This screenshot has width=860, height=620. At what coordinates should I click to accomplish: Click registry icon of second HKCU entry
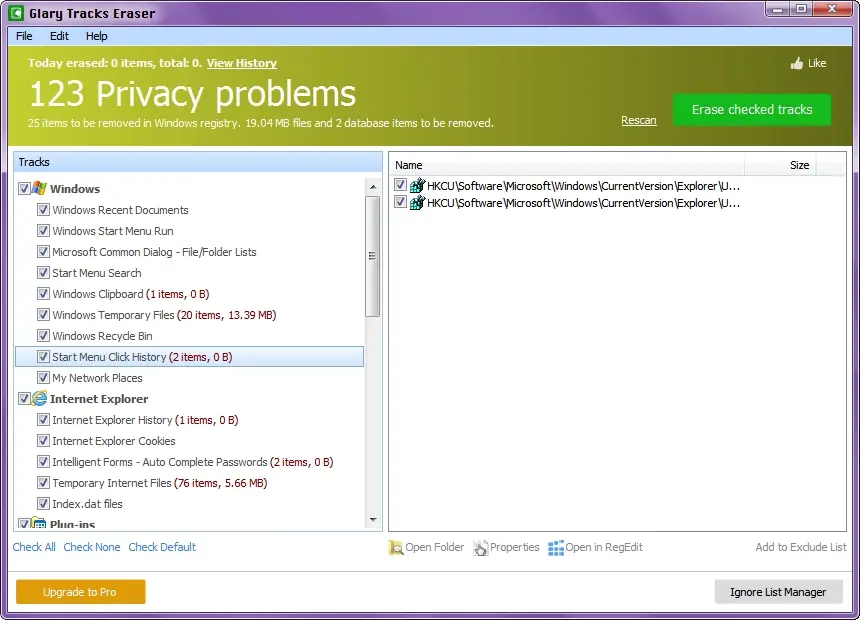point(417,203)
